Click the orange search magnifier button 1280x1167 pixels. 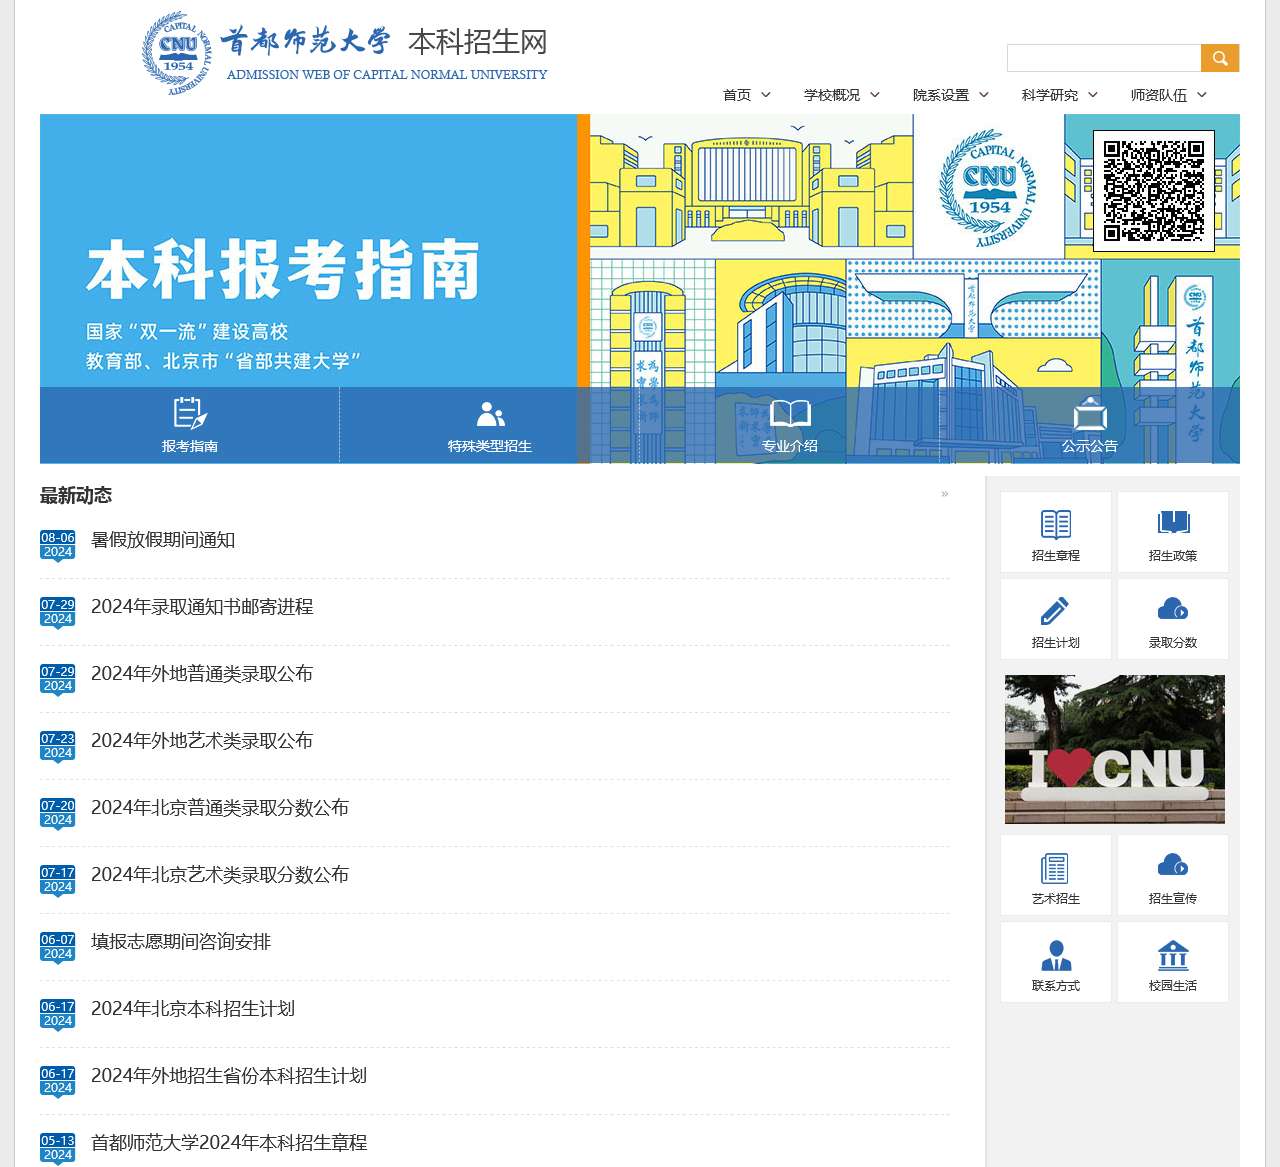1220,58
